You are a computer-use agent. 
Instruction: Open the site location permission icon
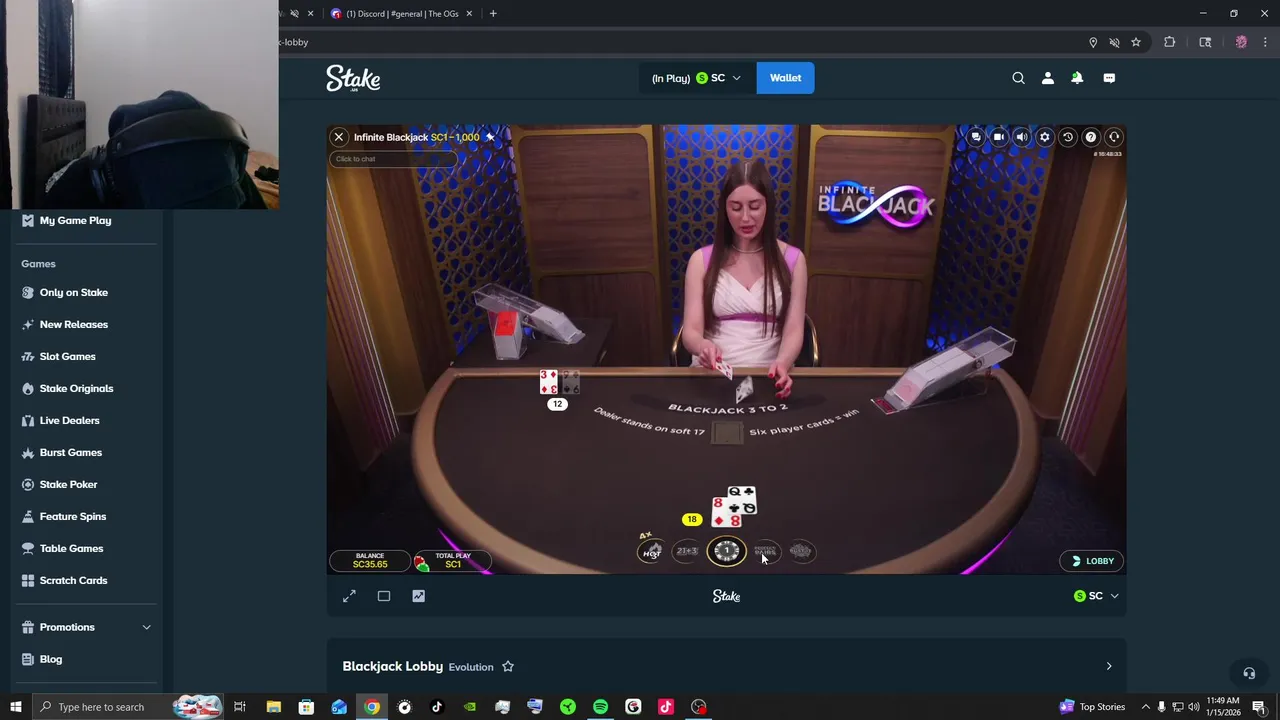pyautogui.click(x=1093, y=42)
